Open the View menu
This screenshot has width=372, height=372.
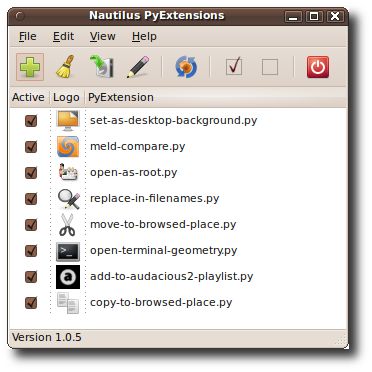coord(103,36)
